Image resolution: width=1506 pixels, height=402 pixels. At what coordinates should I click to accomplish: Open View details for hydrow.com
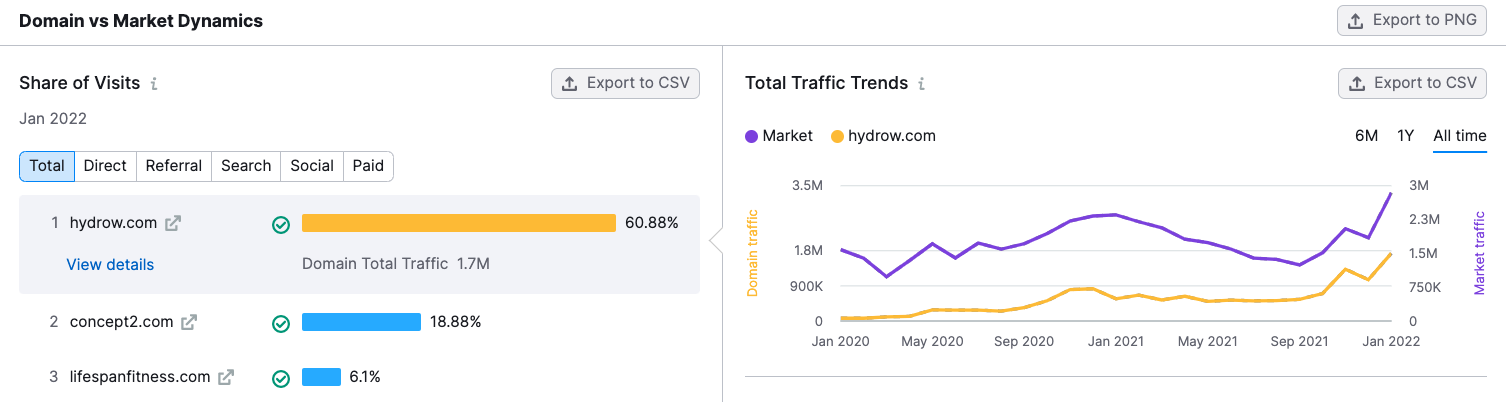pyautogui.click(x=110, y=265)
